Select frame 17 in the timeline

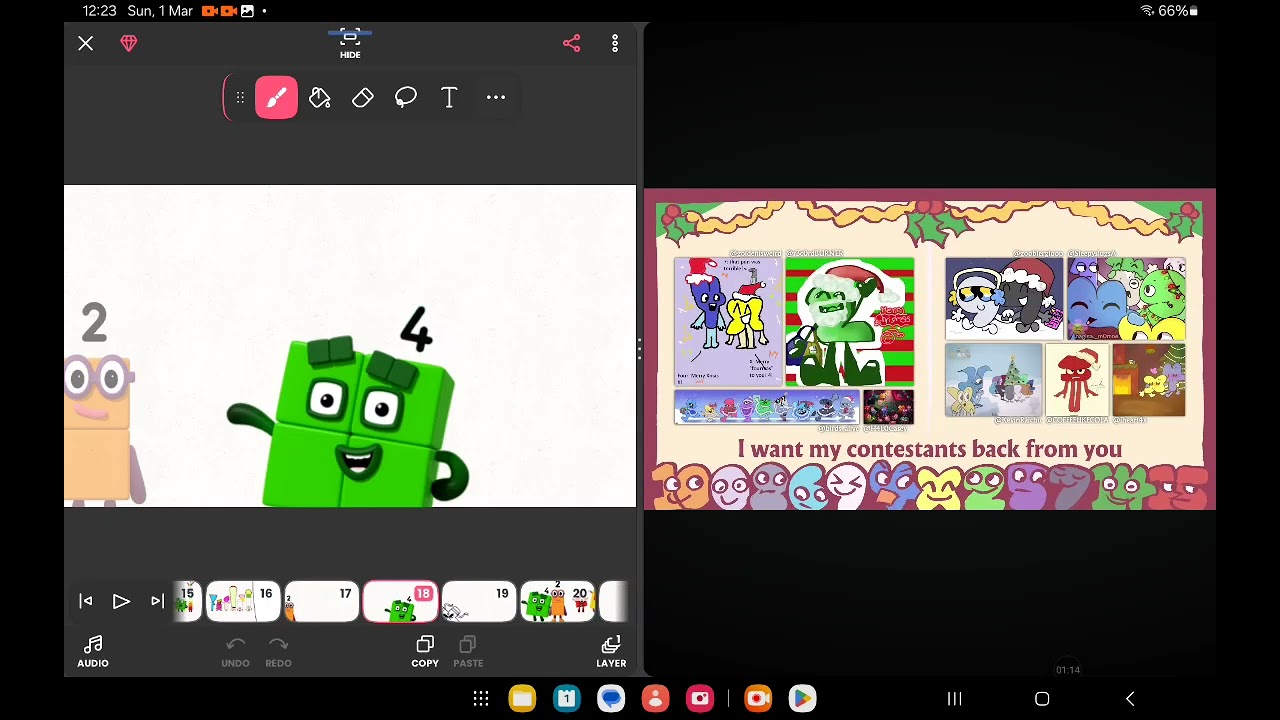point(322,601)
